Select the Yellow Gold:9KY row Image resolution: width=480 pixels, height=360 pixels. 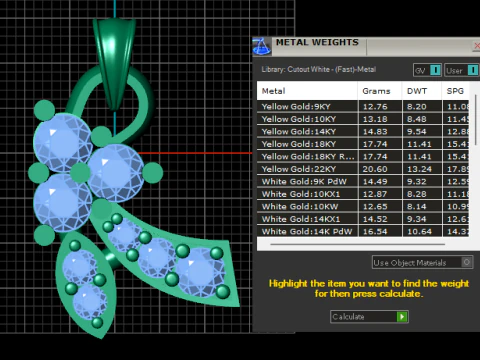(x=363, y=107)
